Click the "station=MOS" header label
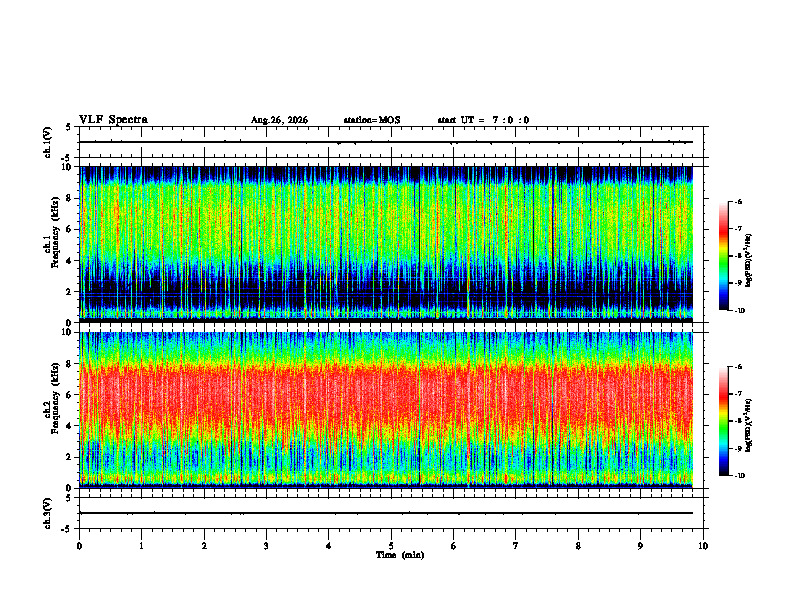 tap(372, 120)
